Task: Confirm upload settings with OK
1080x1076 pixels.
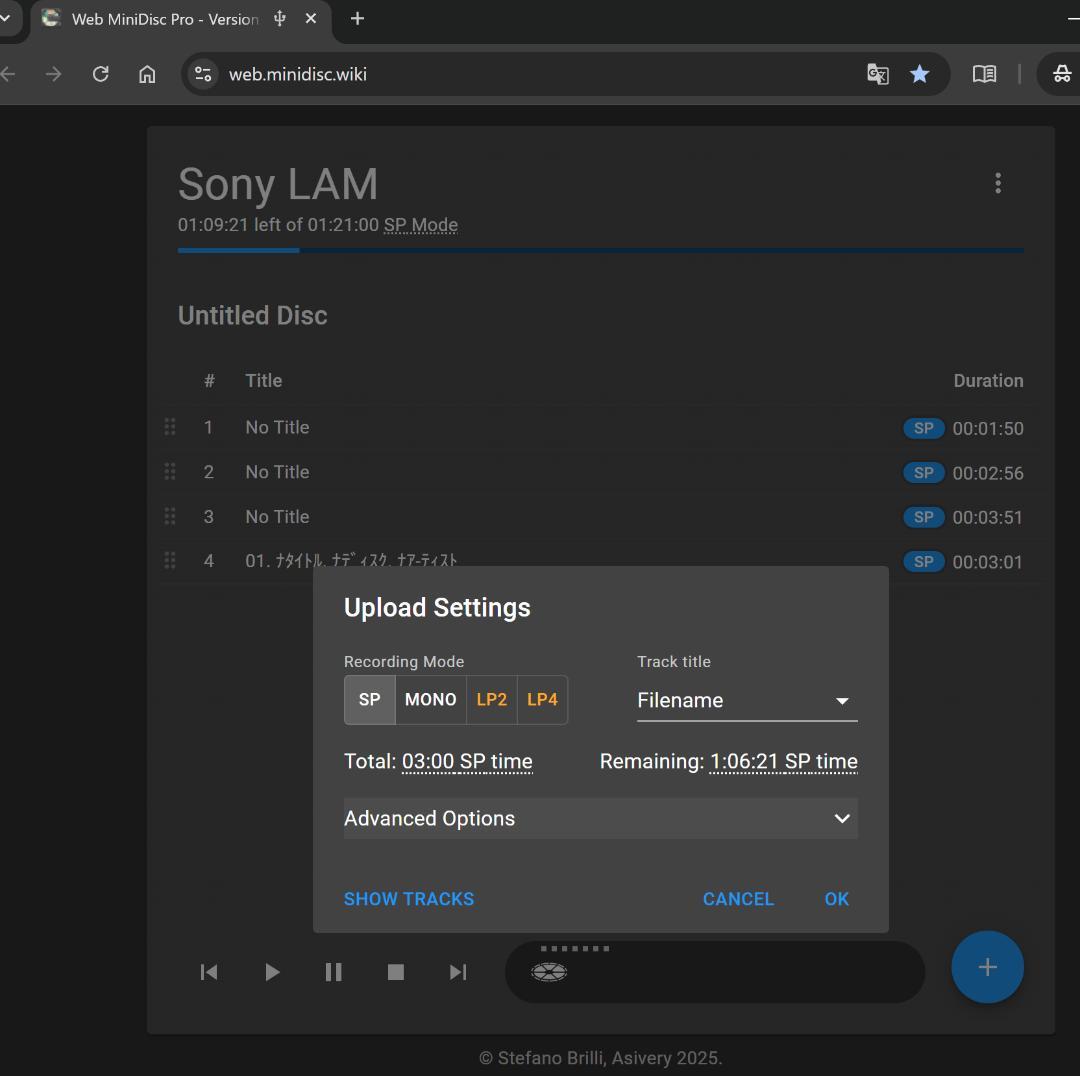Action: pos(836,899)
